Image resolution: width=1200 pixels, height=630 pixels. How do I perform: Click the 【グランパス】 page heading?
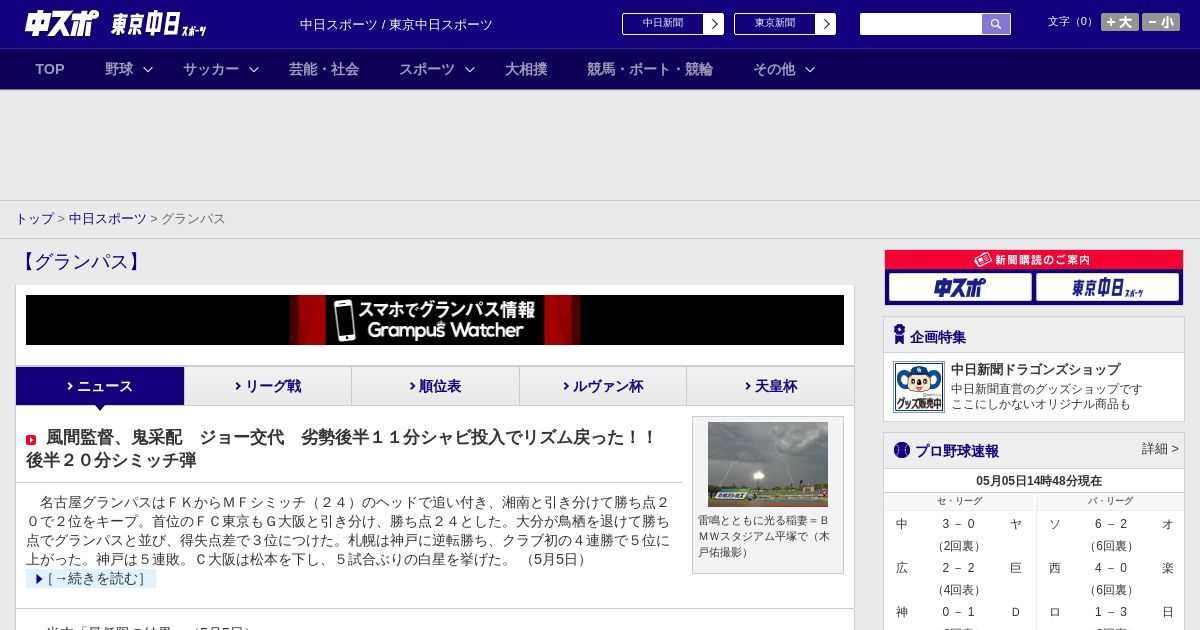(x=81, y=262)
